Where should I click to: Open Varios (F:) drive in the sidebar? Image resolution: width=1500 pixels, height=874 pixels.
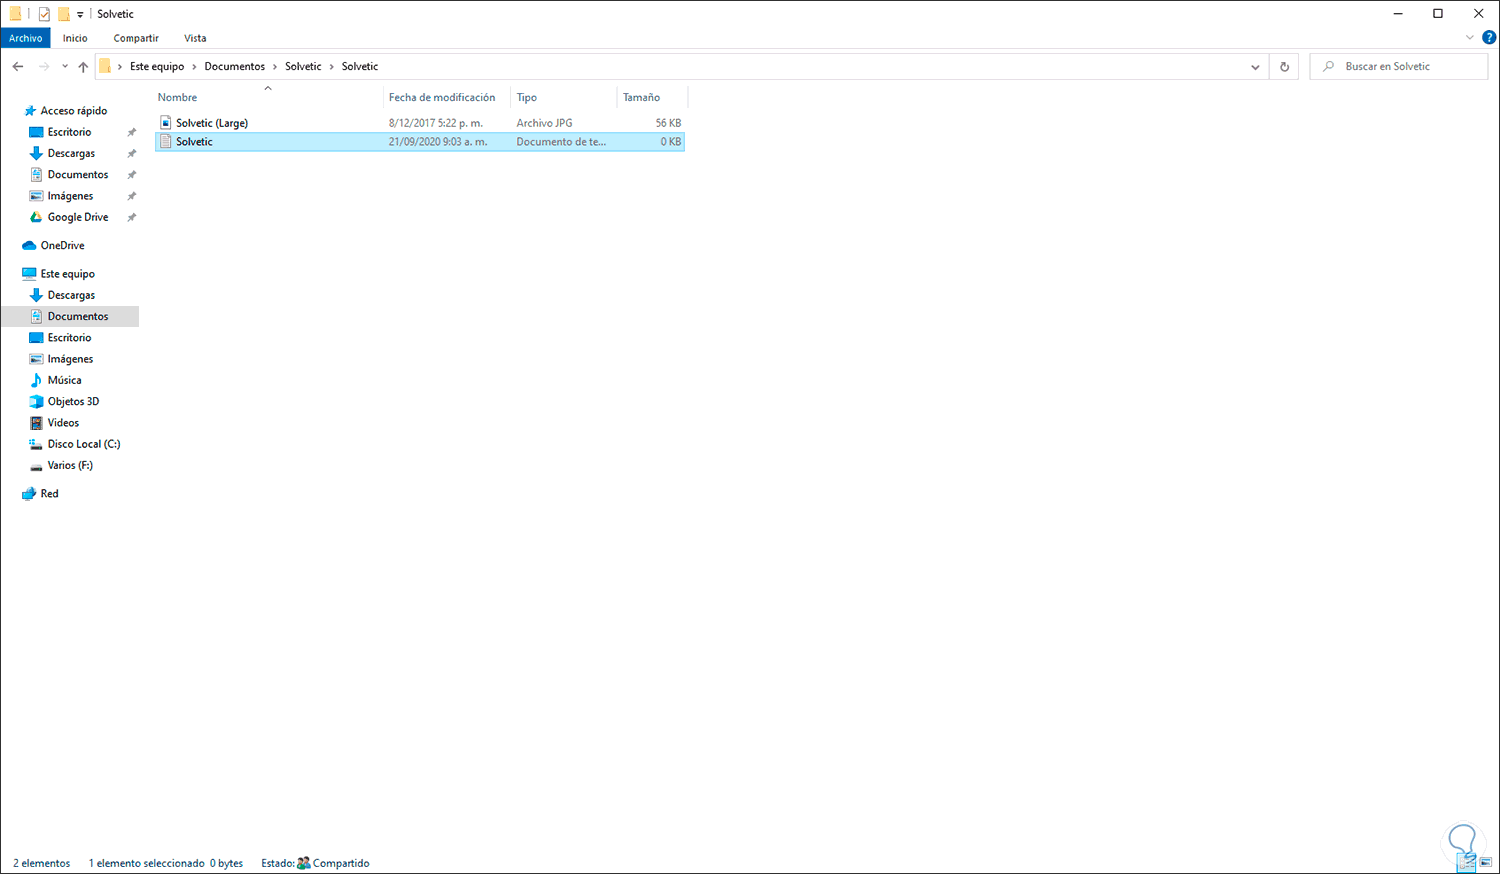(70, 465)
